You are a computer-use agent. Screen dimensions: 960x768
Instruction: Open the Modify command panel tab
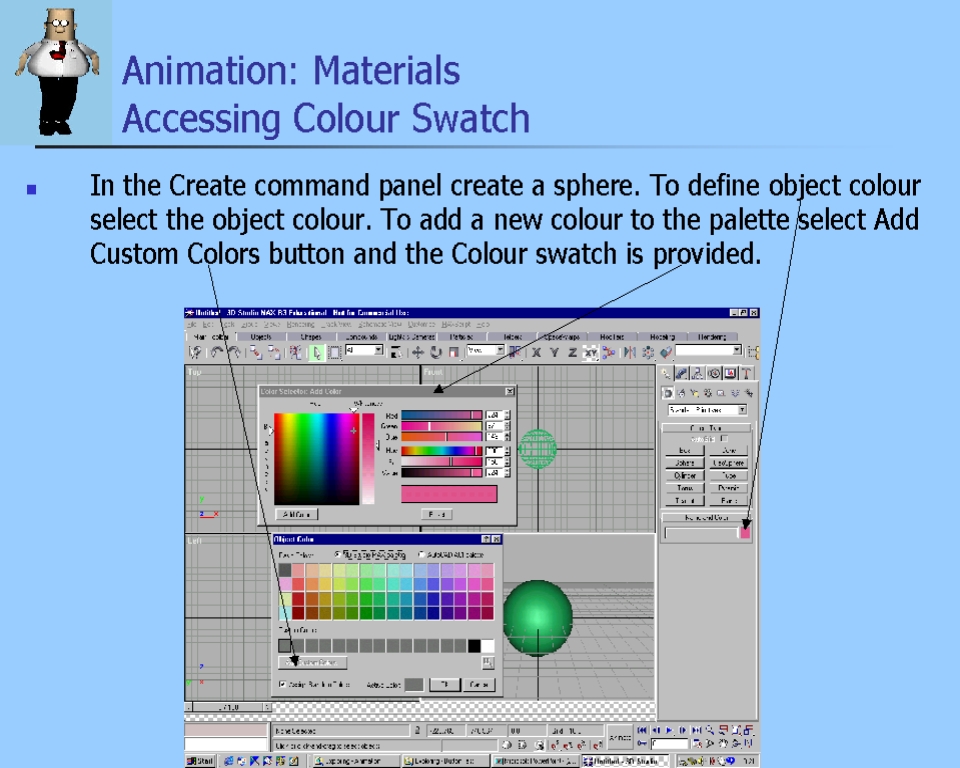[x=682, y=373]
